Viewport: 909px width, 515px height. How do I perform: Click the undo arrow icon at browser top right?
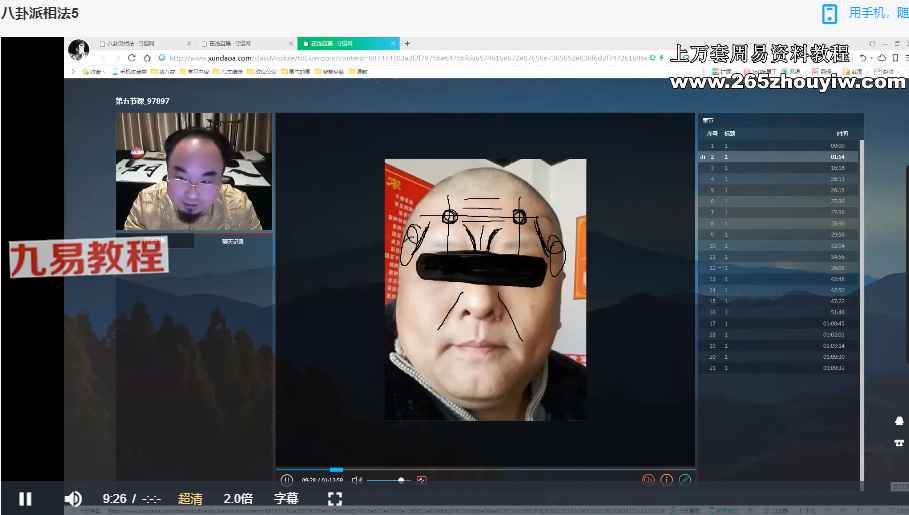(x=863, y=58)
